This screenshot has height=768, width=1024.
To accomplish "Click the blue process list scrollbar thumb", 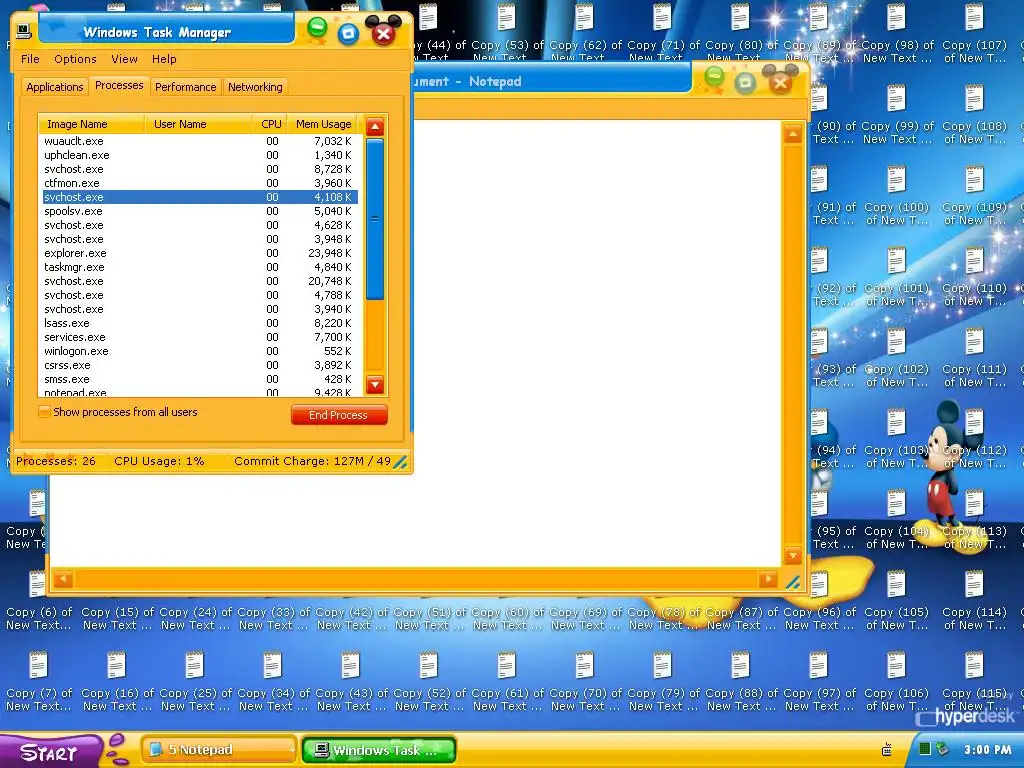I will [x=375, y=219].
